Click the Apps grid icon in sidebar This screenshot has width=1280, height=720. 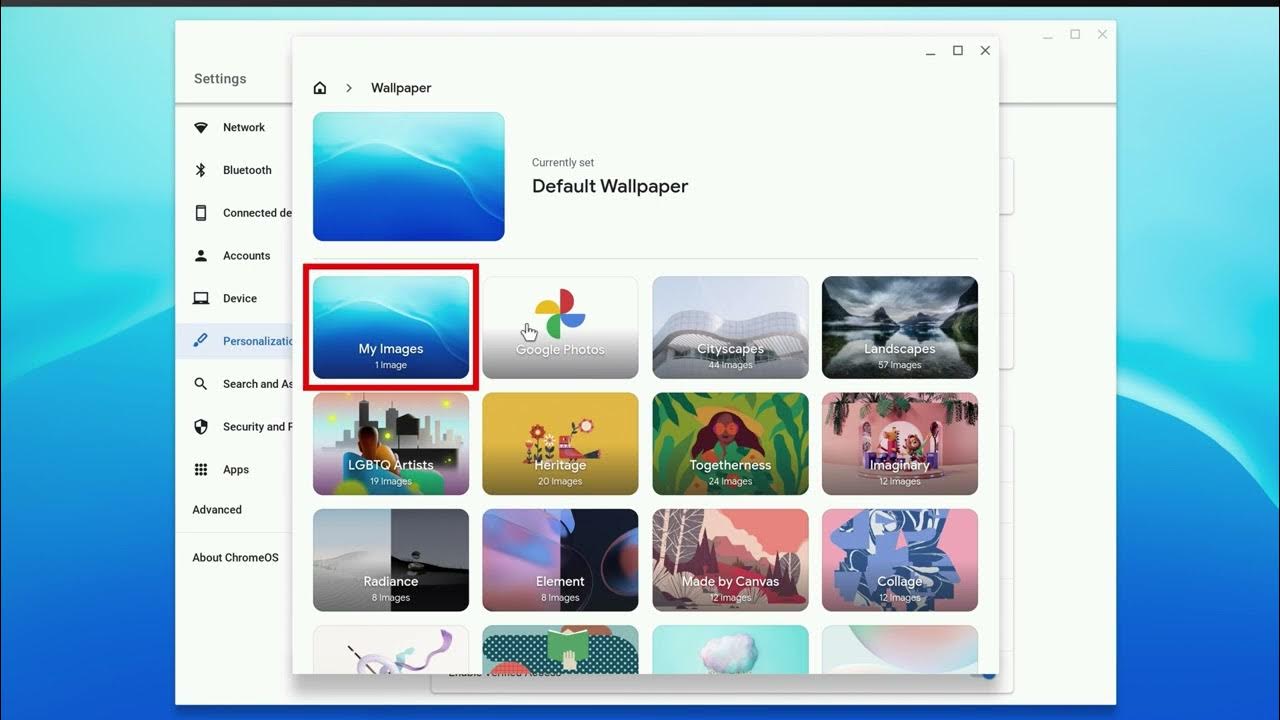(x=201, y=470)
